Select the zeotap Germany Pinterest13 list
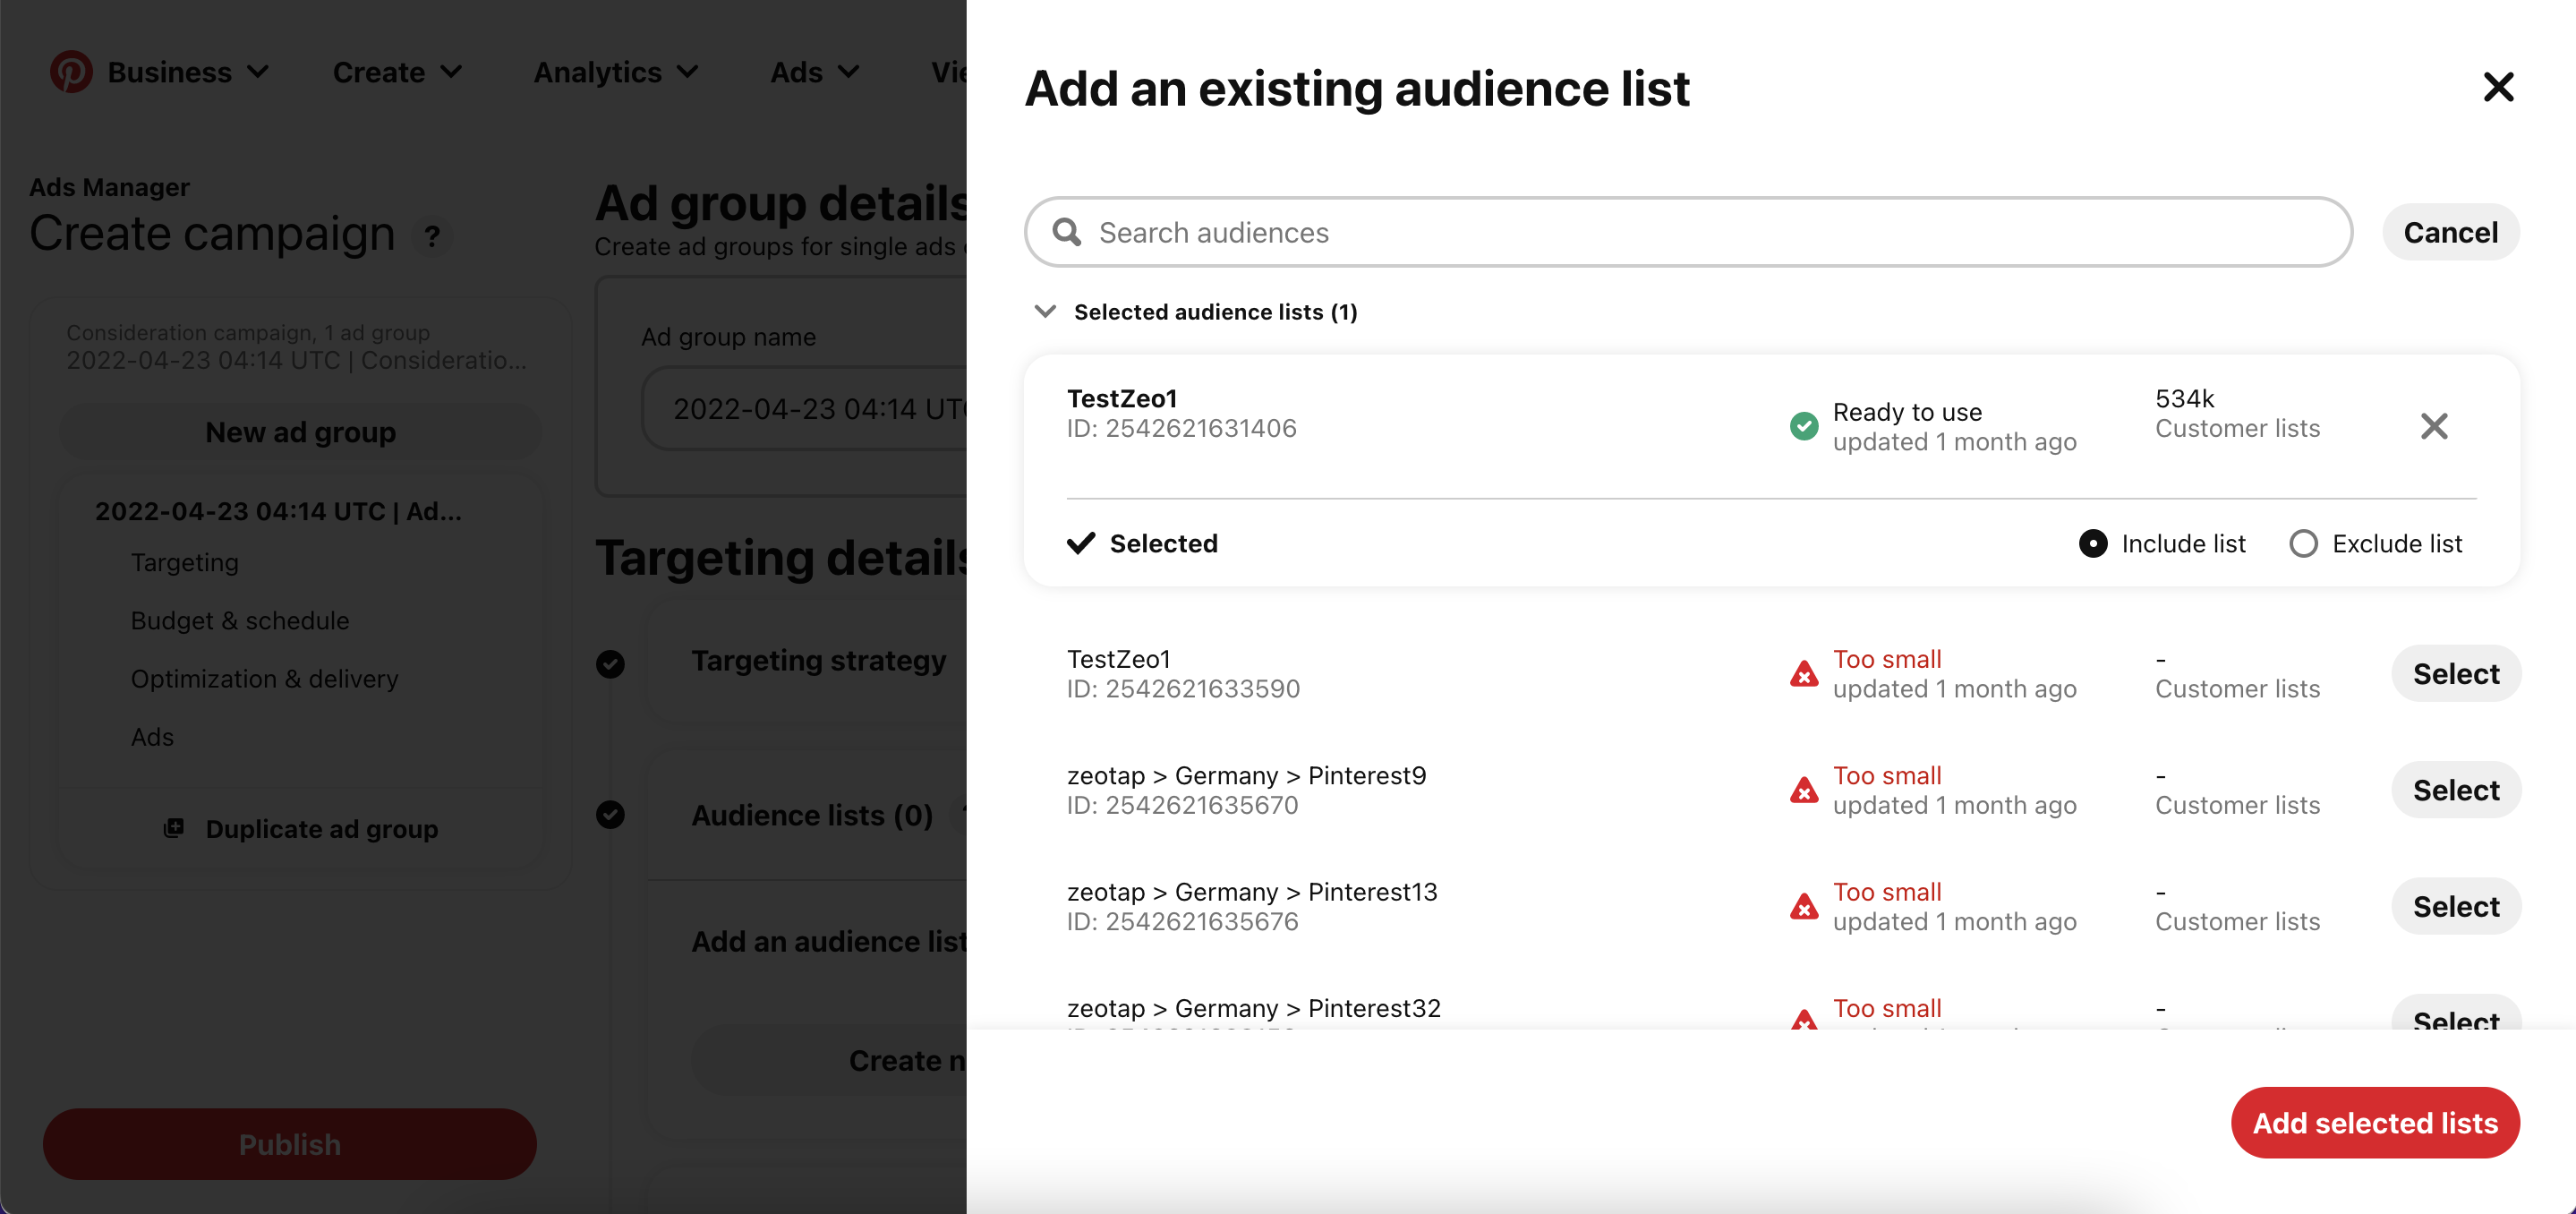 (2455, 906)
